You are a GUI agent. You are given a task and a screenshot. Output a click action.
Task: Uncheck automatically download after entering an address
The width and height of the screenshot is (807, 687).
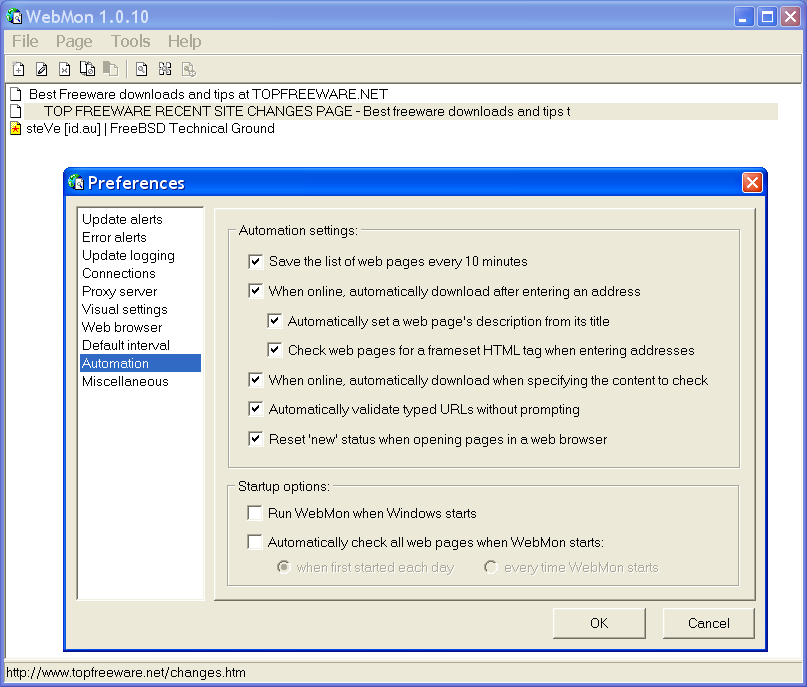(255, 291)
